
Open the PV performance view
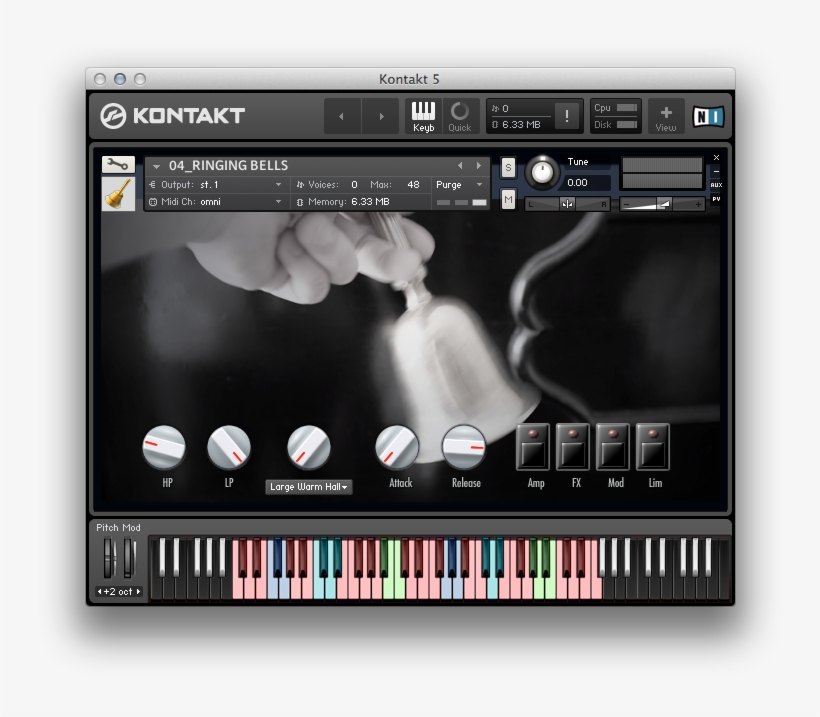[x=716, y=200]
